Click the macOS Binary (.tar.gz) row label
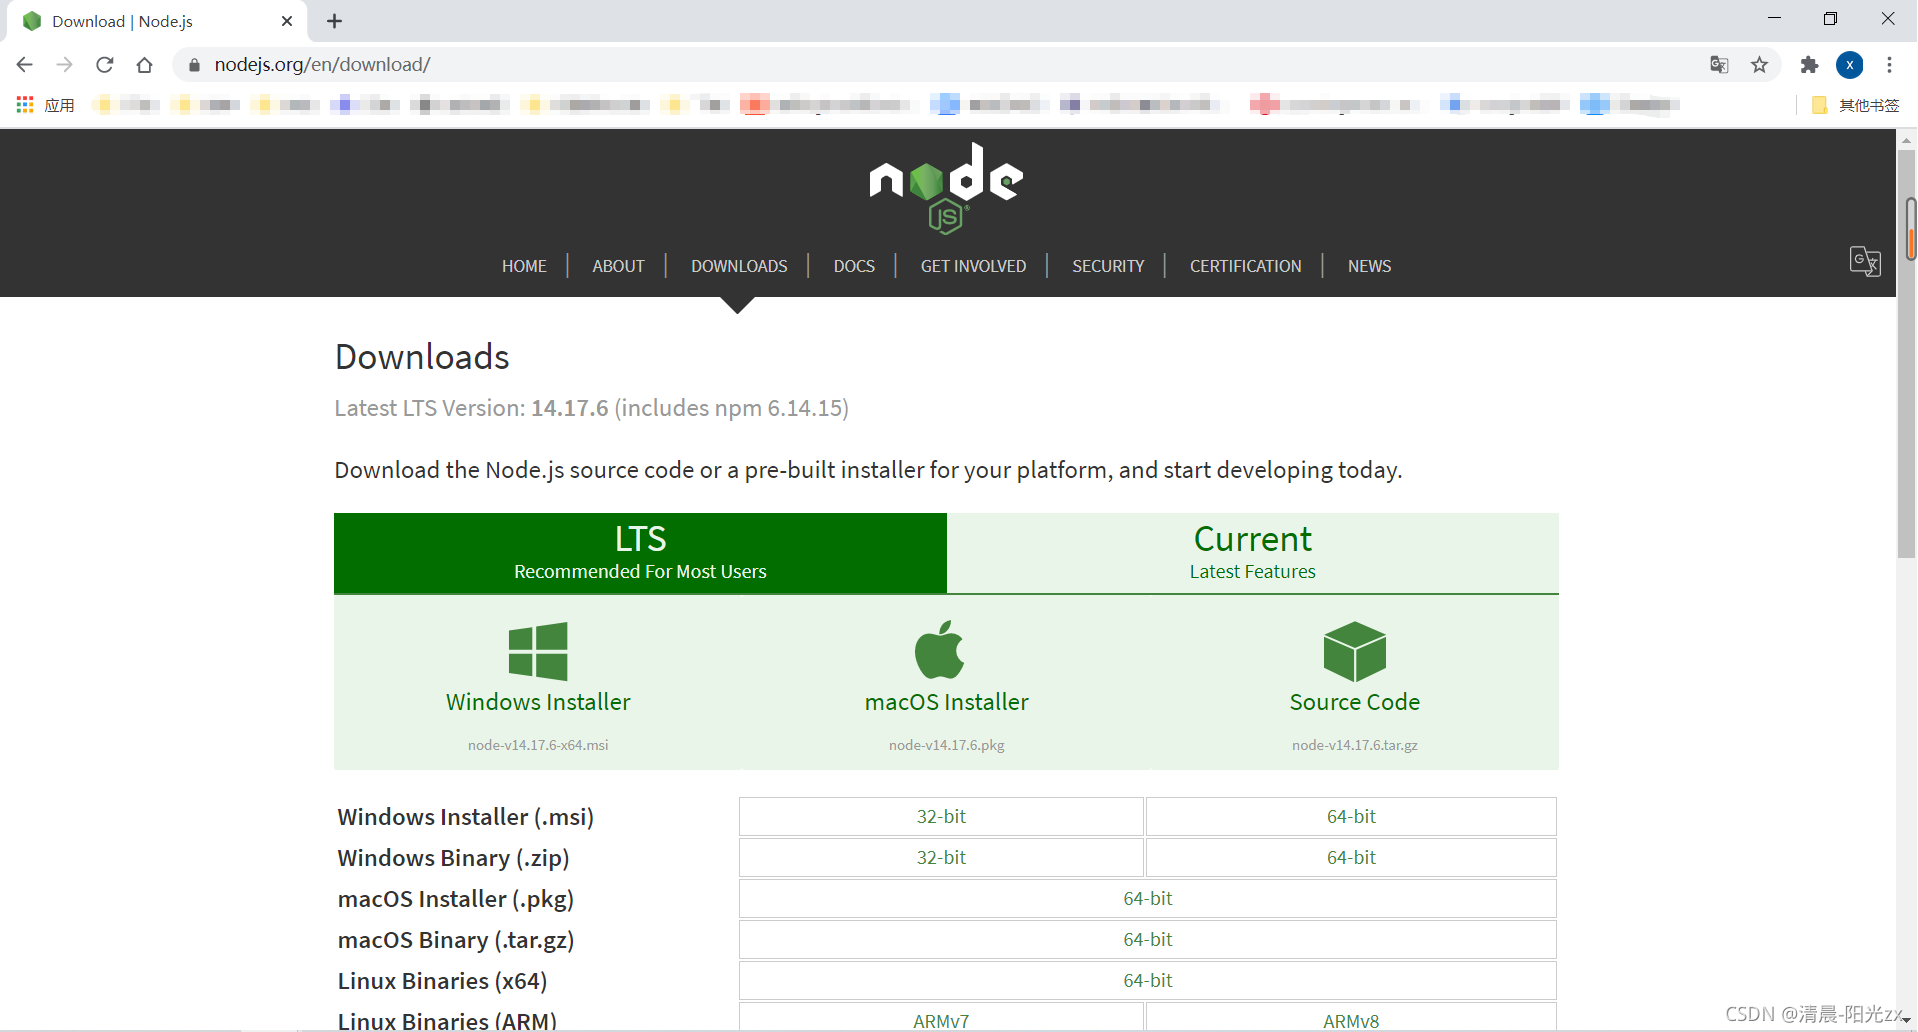This screenshot has width=1918, height=1032. (x=456, y=940)
